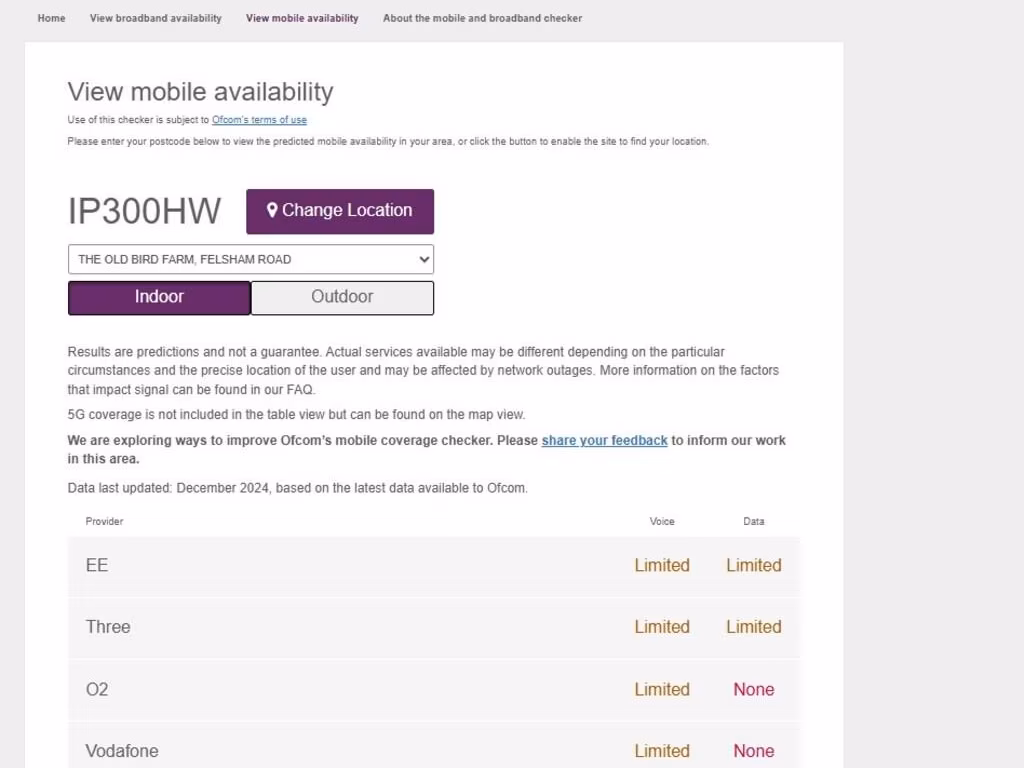The image size is (1024, 768).
Task: Click the Data column header
Action: point(754,521)
